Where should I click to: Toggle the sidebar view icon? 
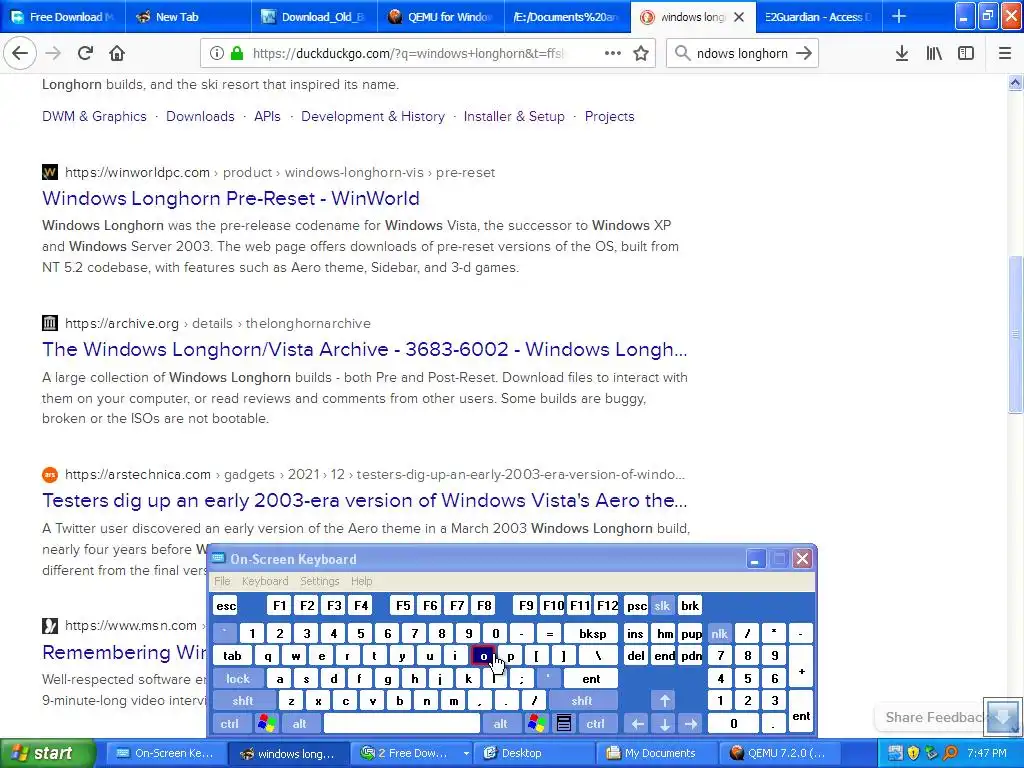966,53
